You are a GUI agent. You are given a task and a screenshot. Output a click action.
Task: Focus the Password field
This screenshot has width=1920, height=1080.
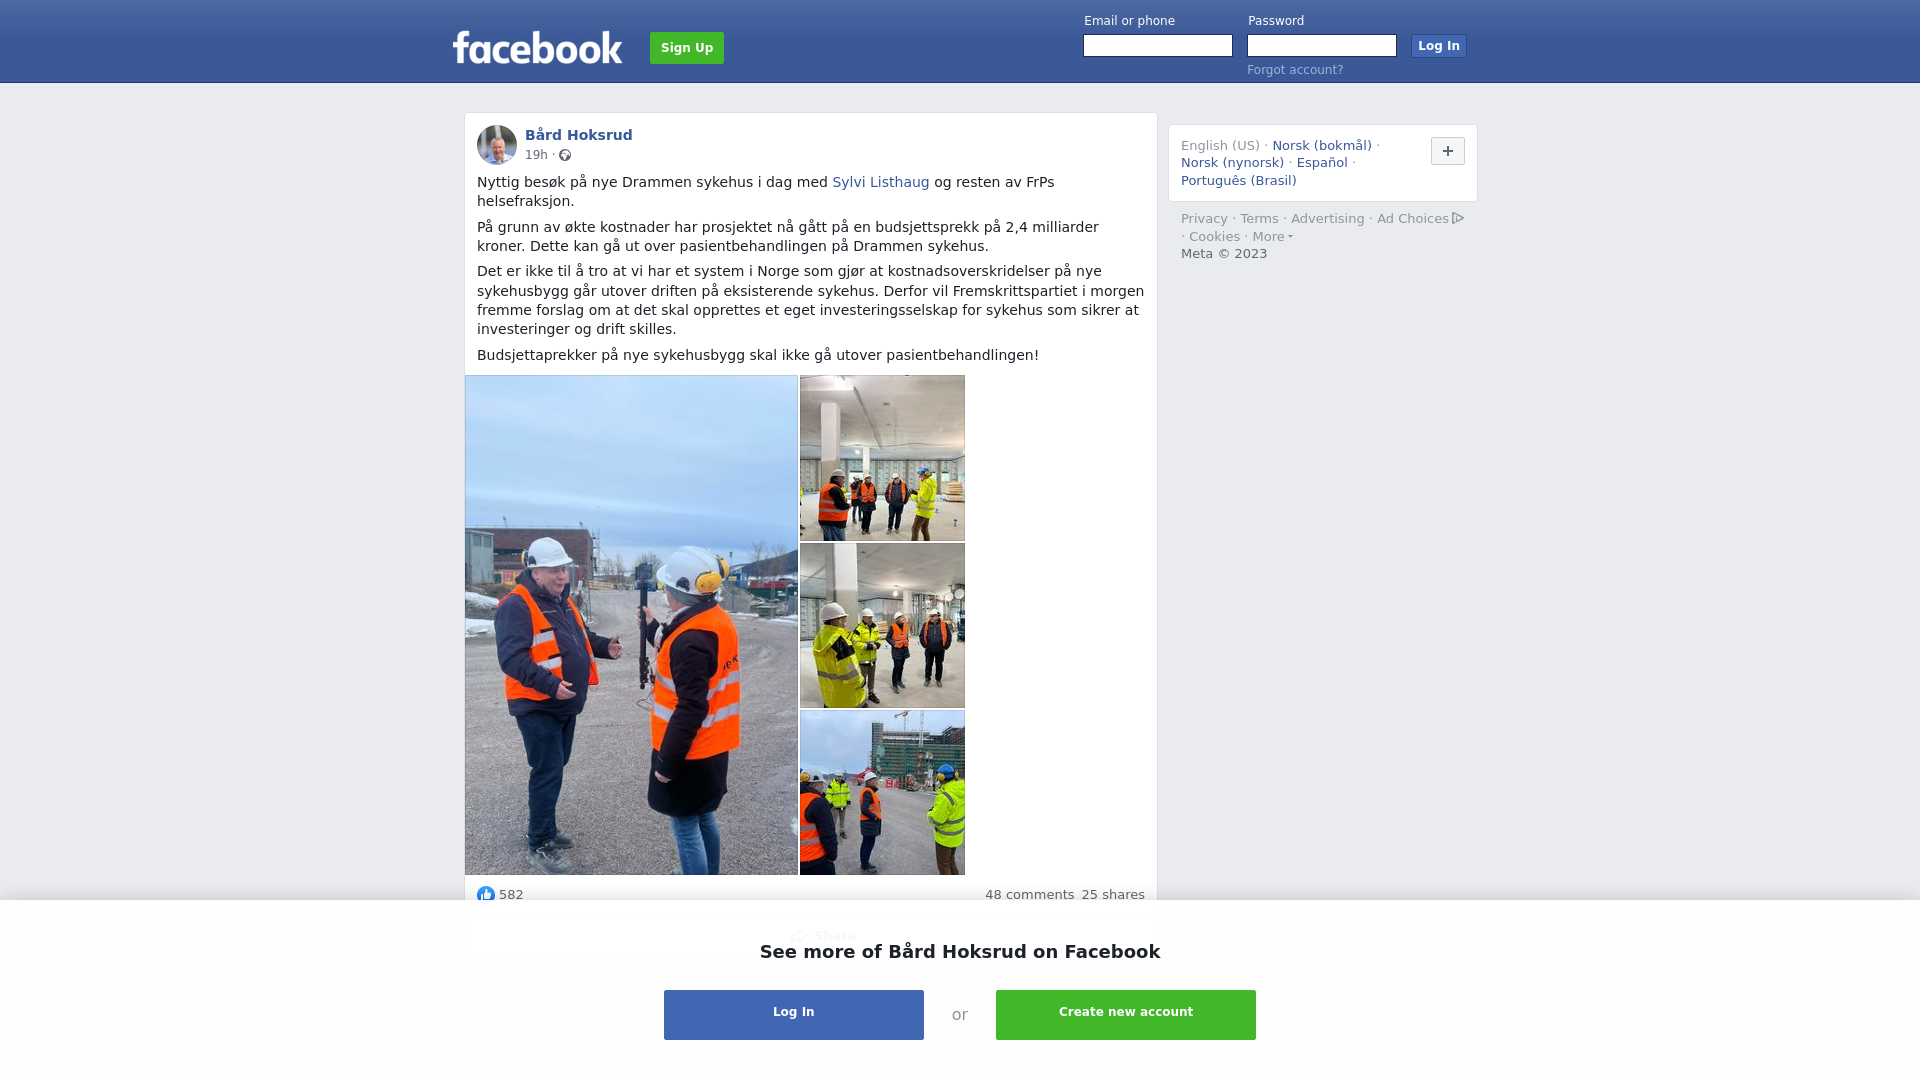[1322, 46]
